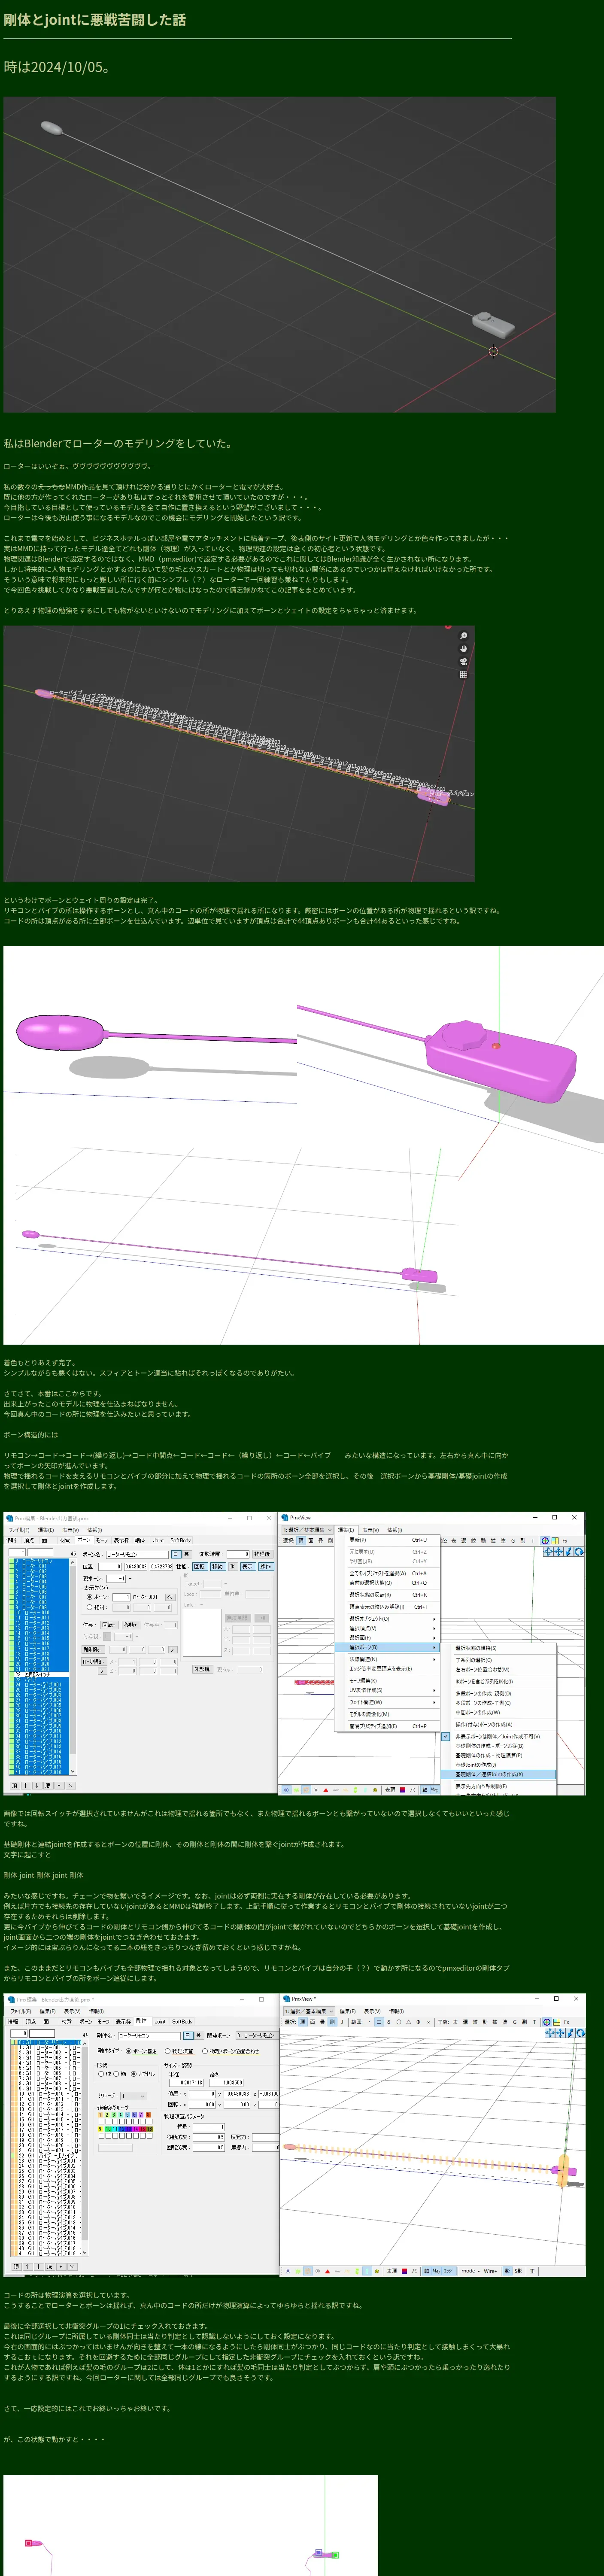Choose 全てのオブジェクトを選択(A) menu item
Screen dimensions: 604x2576
(388, 1573)
